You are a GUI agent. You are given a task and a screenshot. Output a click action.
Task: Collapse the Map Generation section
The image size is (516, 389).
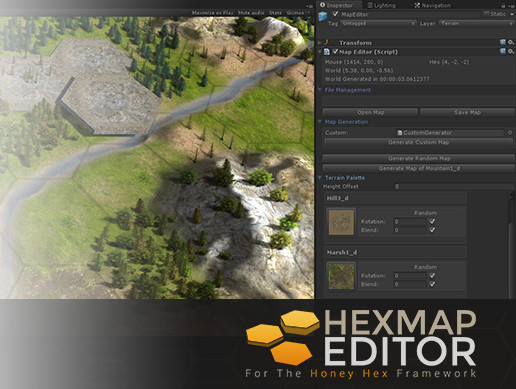coord(320,122)
